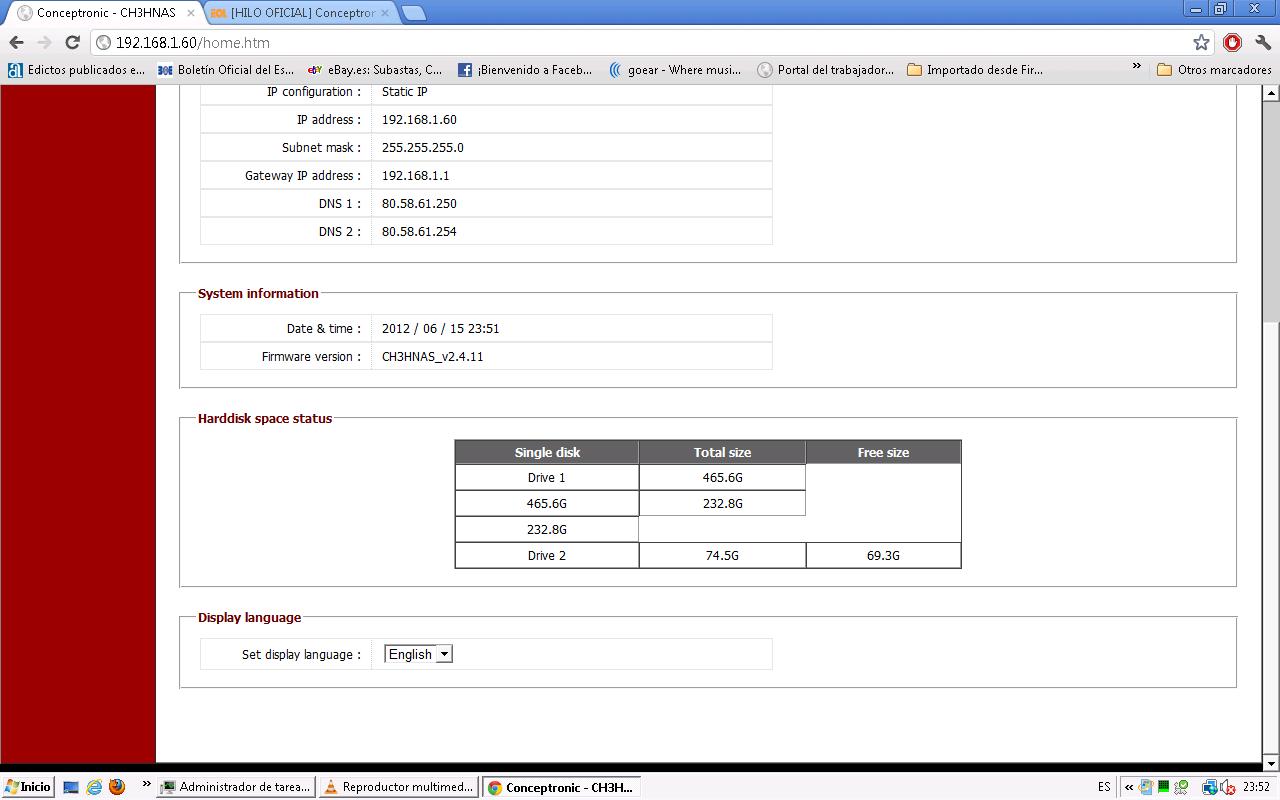Click the DNS 1 value 80.58.61.250
Viewport: 1280px width, 800px height.
click(x=419, y=203)
